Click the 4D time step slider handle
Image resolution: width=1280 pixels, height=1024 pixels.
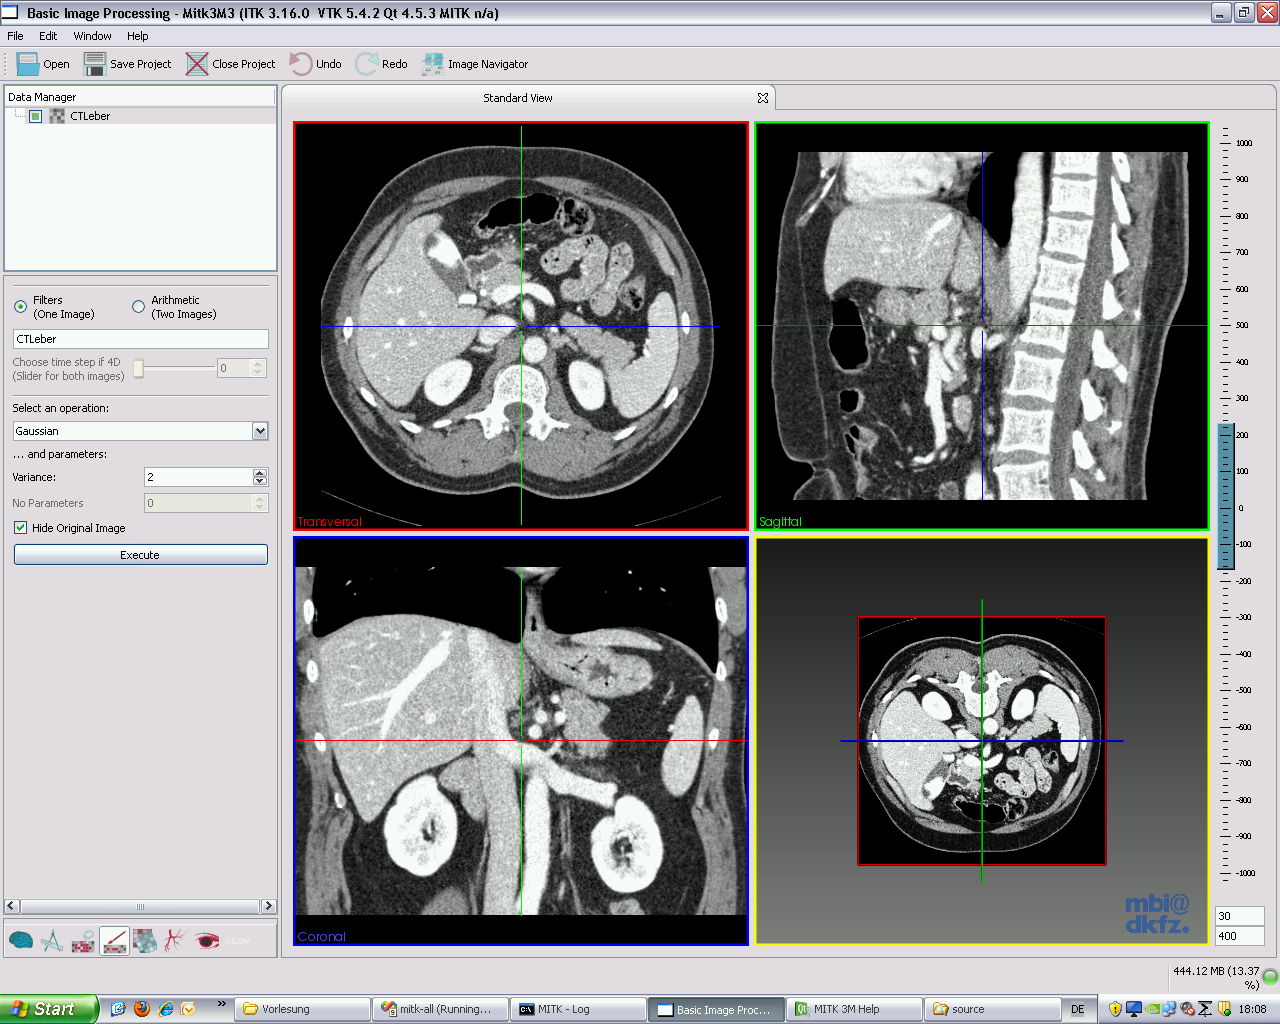tap(139, 368)
